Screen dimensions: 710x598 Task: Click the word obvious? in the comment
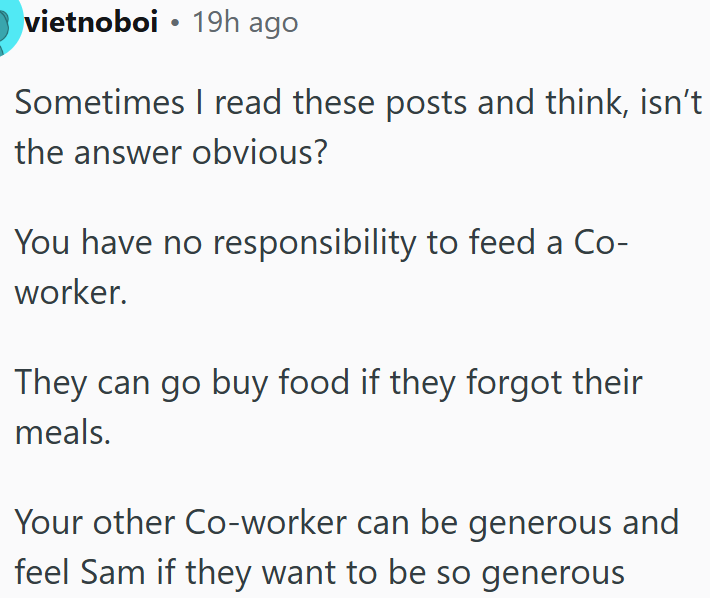pyautogui.click(x=259, y=152)
